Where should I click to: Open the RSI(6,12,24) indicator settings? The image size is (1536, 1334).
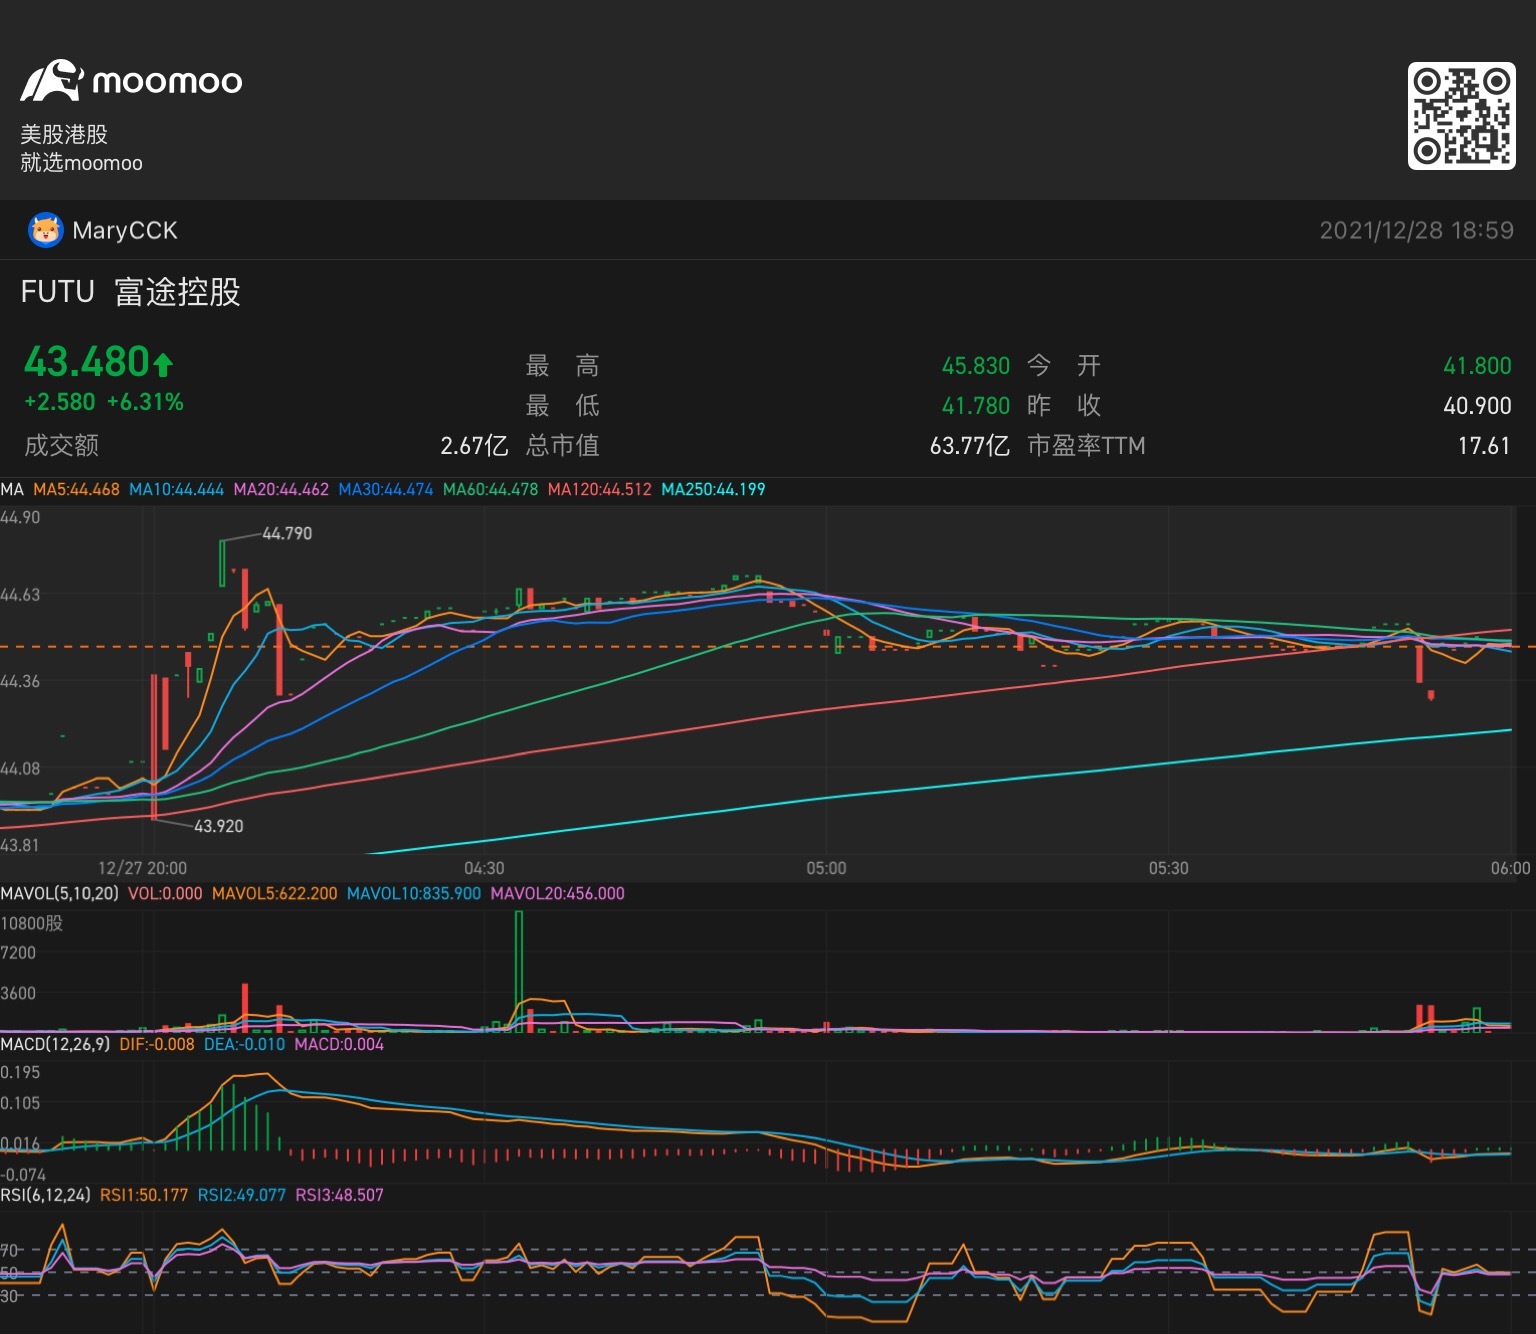[45, 1195]
